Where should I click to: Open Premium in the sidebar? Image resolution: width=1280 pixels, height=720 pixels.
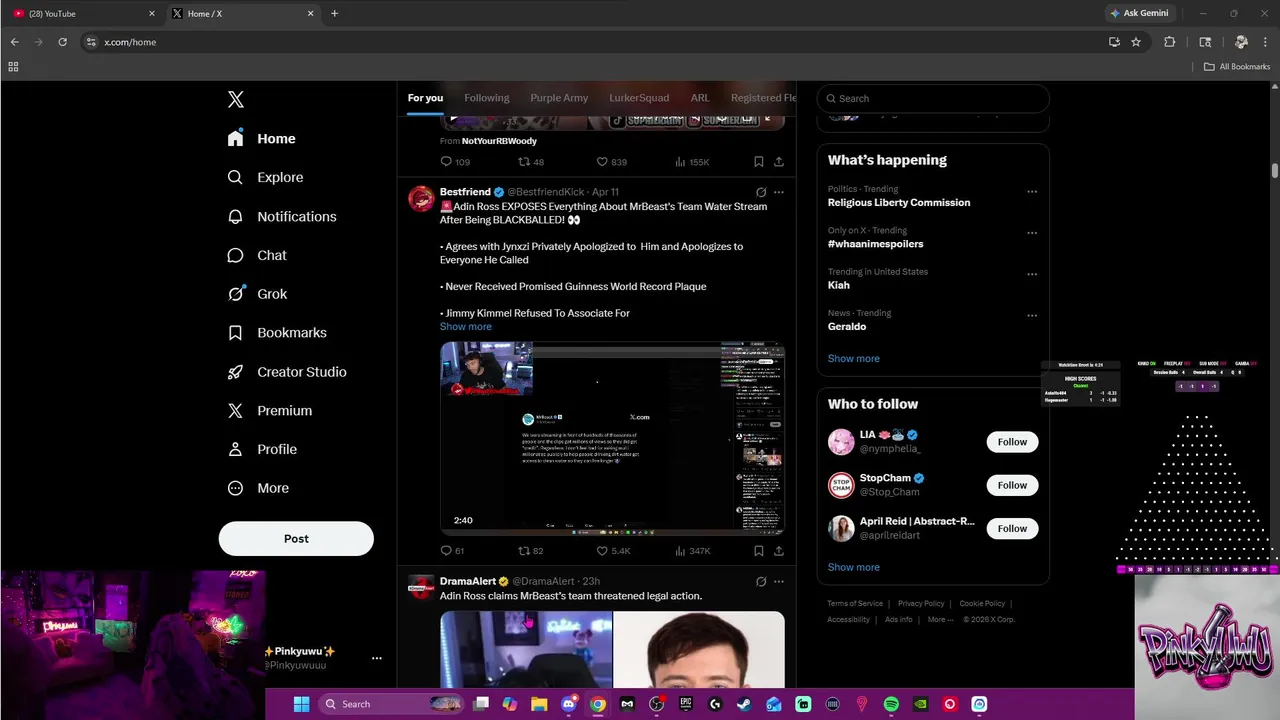point(270,411)
